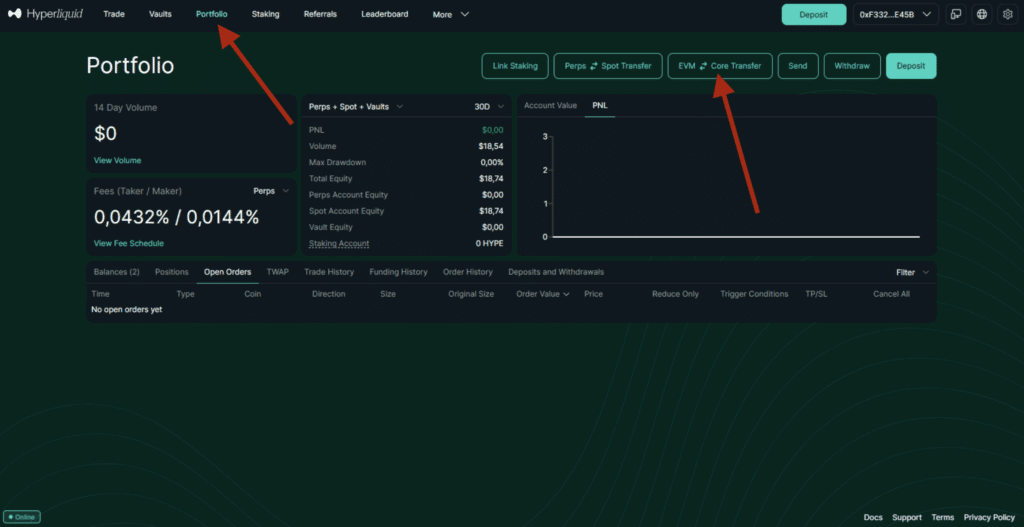Open EVM Core Transfer

coord(720,66)
